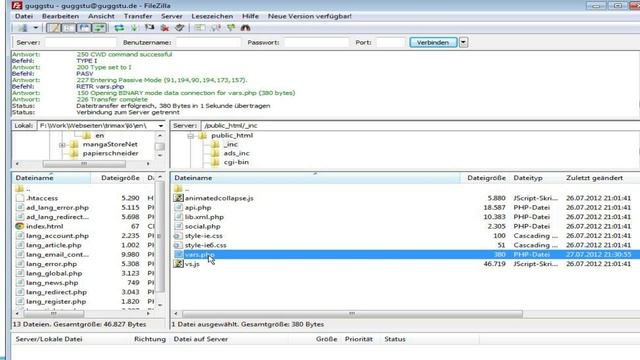Refresh file and folder lists
The image size is (640, 360).
119,28
